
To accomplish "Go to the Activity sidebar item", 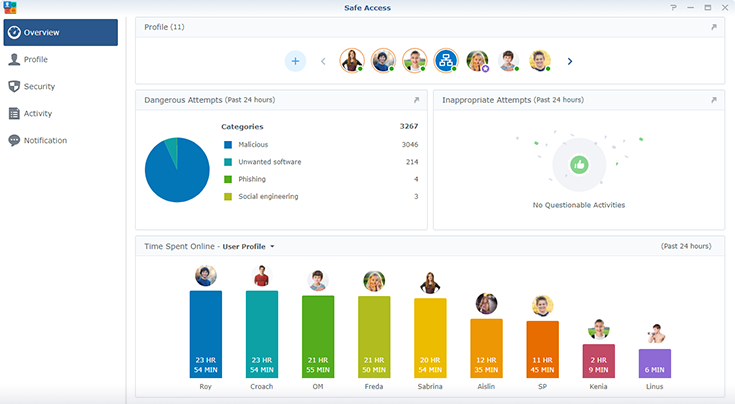I will [38, 114].
